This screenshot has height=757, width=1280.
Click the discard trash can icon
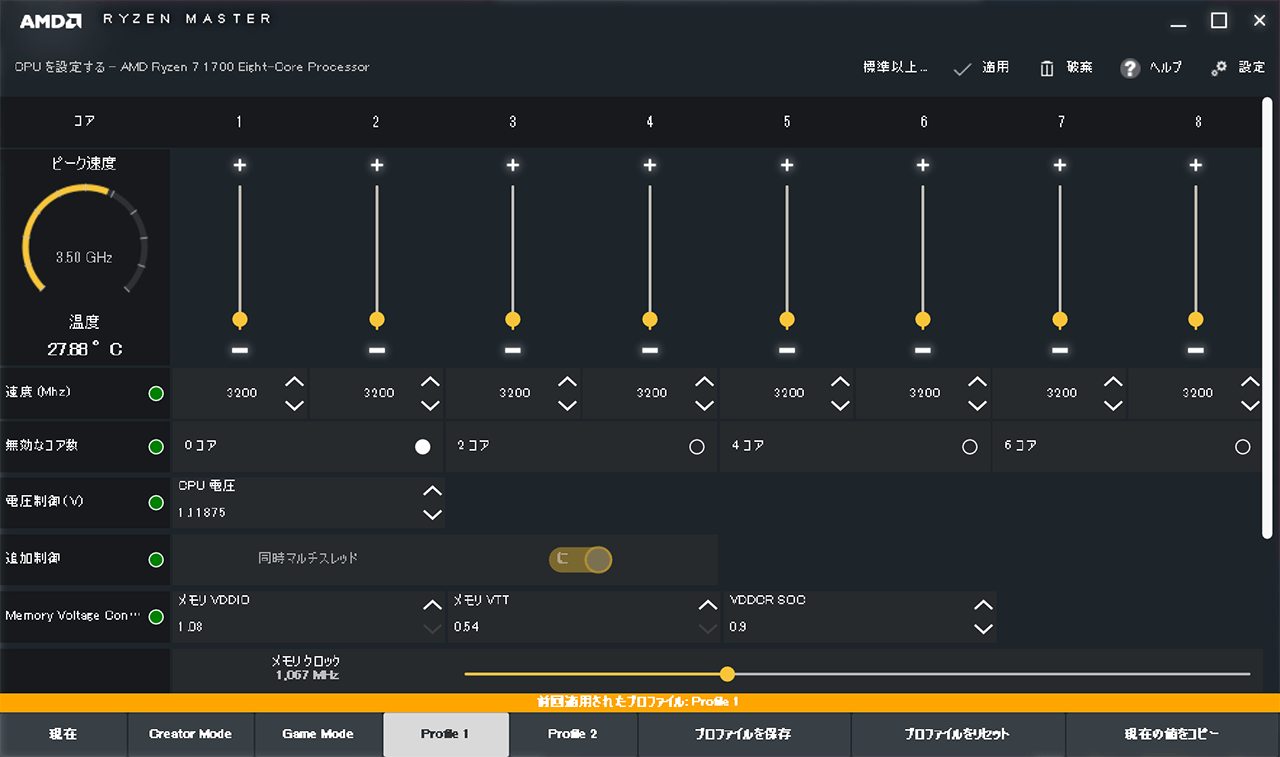point(1047,68)
